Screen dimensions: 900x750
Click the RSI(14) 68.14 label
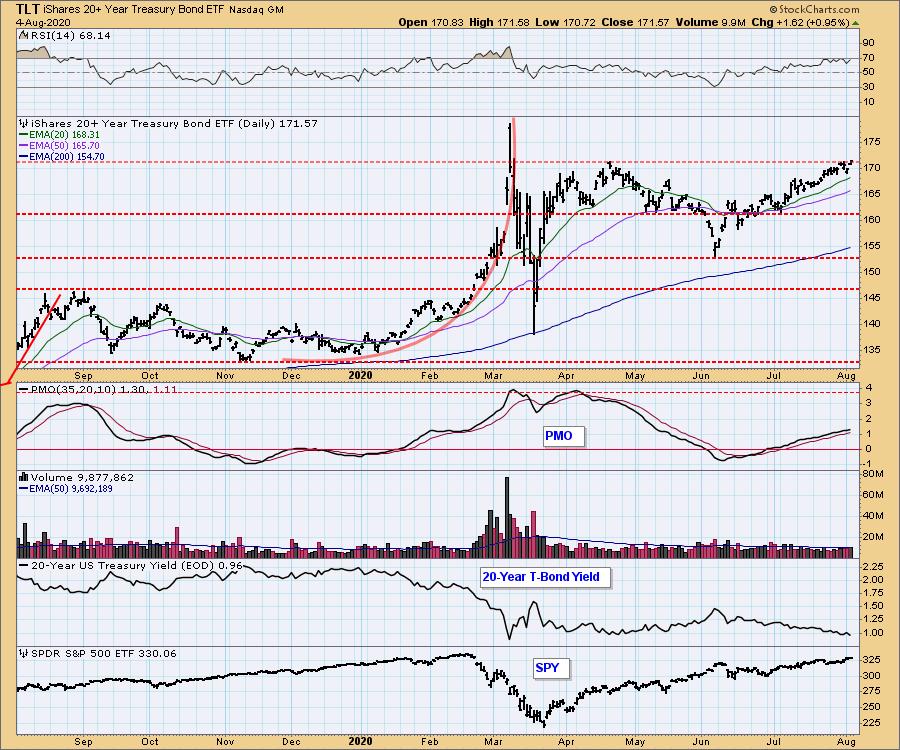tap(70, 36)
